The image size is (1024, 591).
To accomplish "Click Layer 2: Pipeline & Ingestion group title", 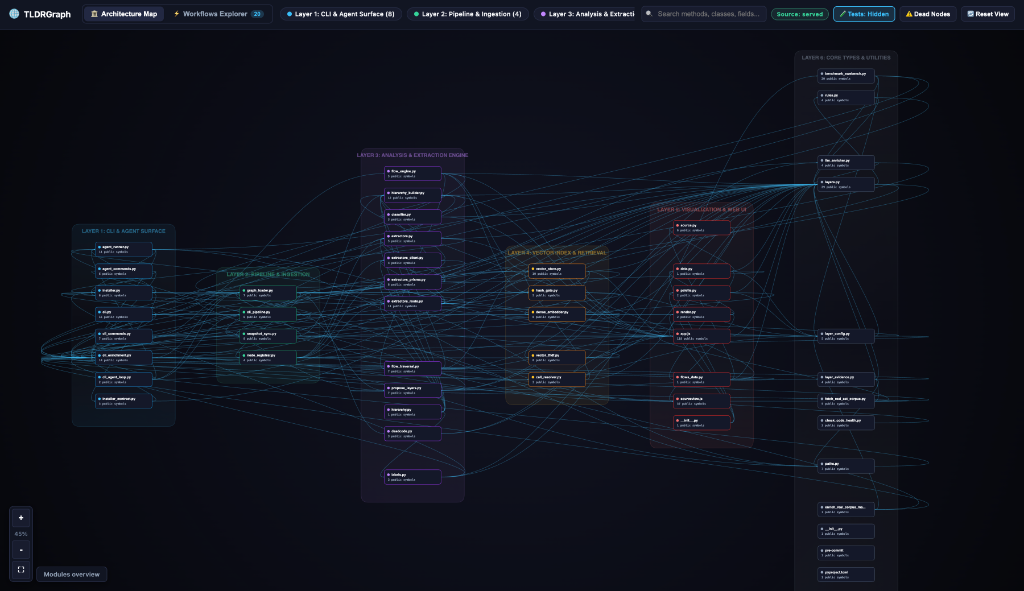I will pyautogui.click(x=268, y=274).
